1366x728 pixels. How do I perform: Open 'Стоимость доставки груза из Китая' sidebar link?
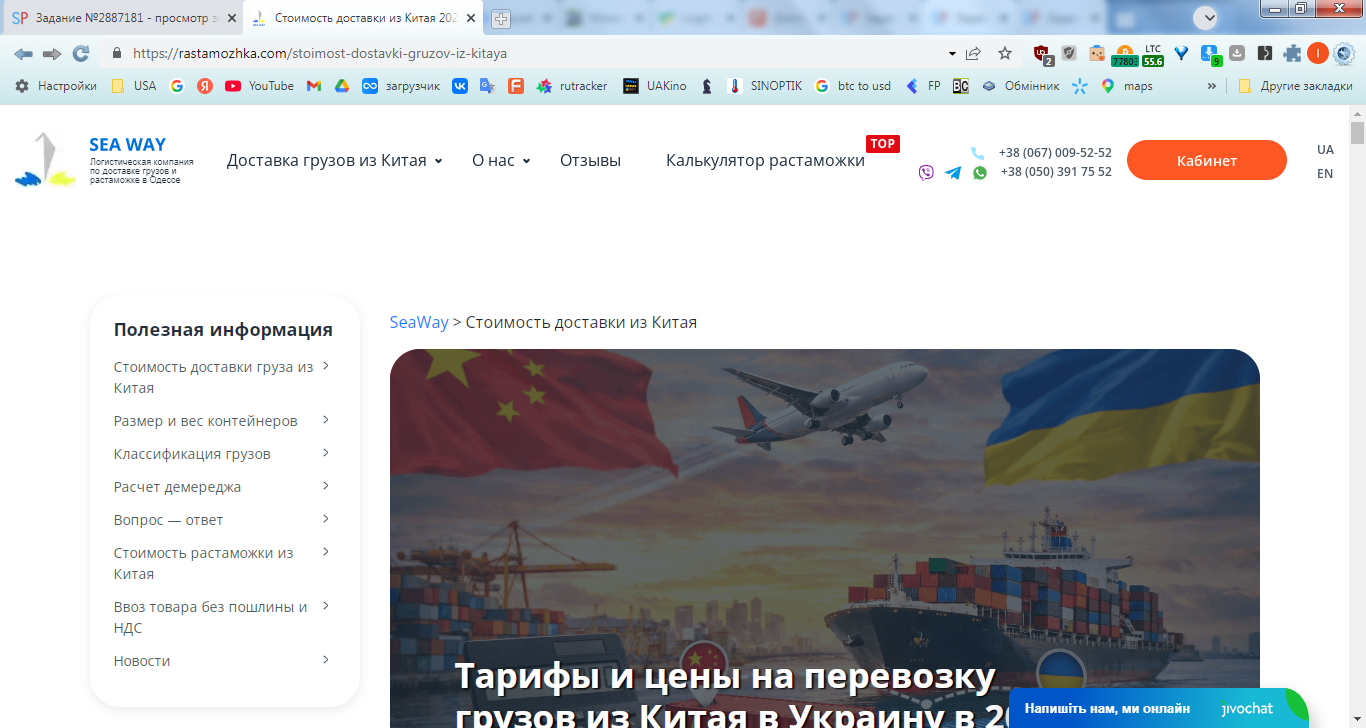[x=213, y=377]
